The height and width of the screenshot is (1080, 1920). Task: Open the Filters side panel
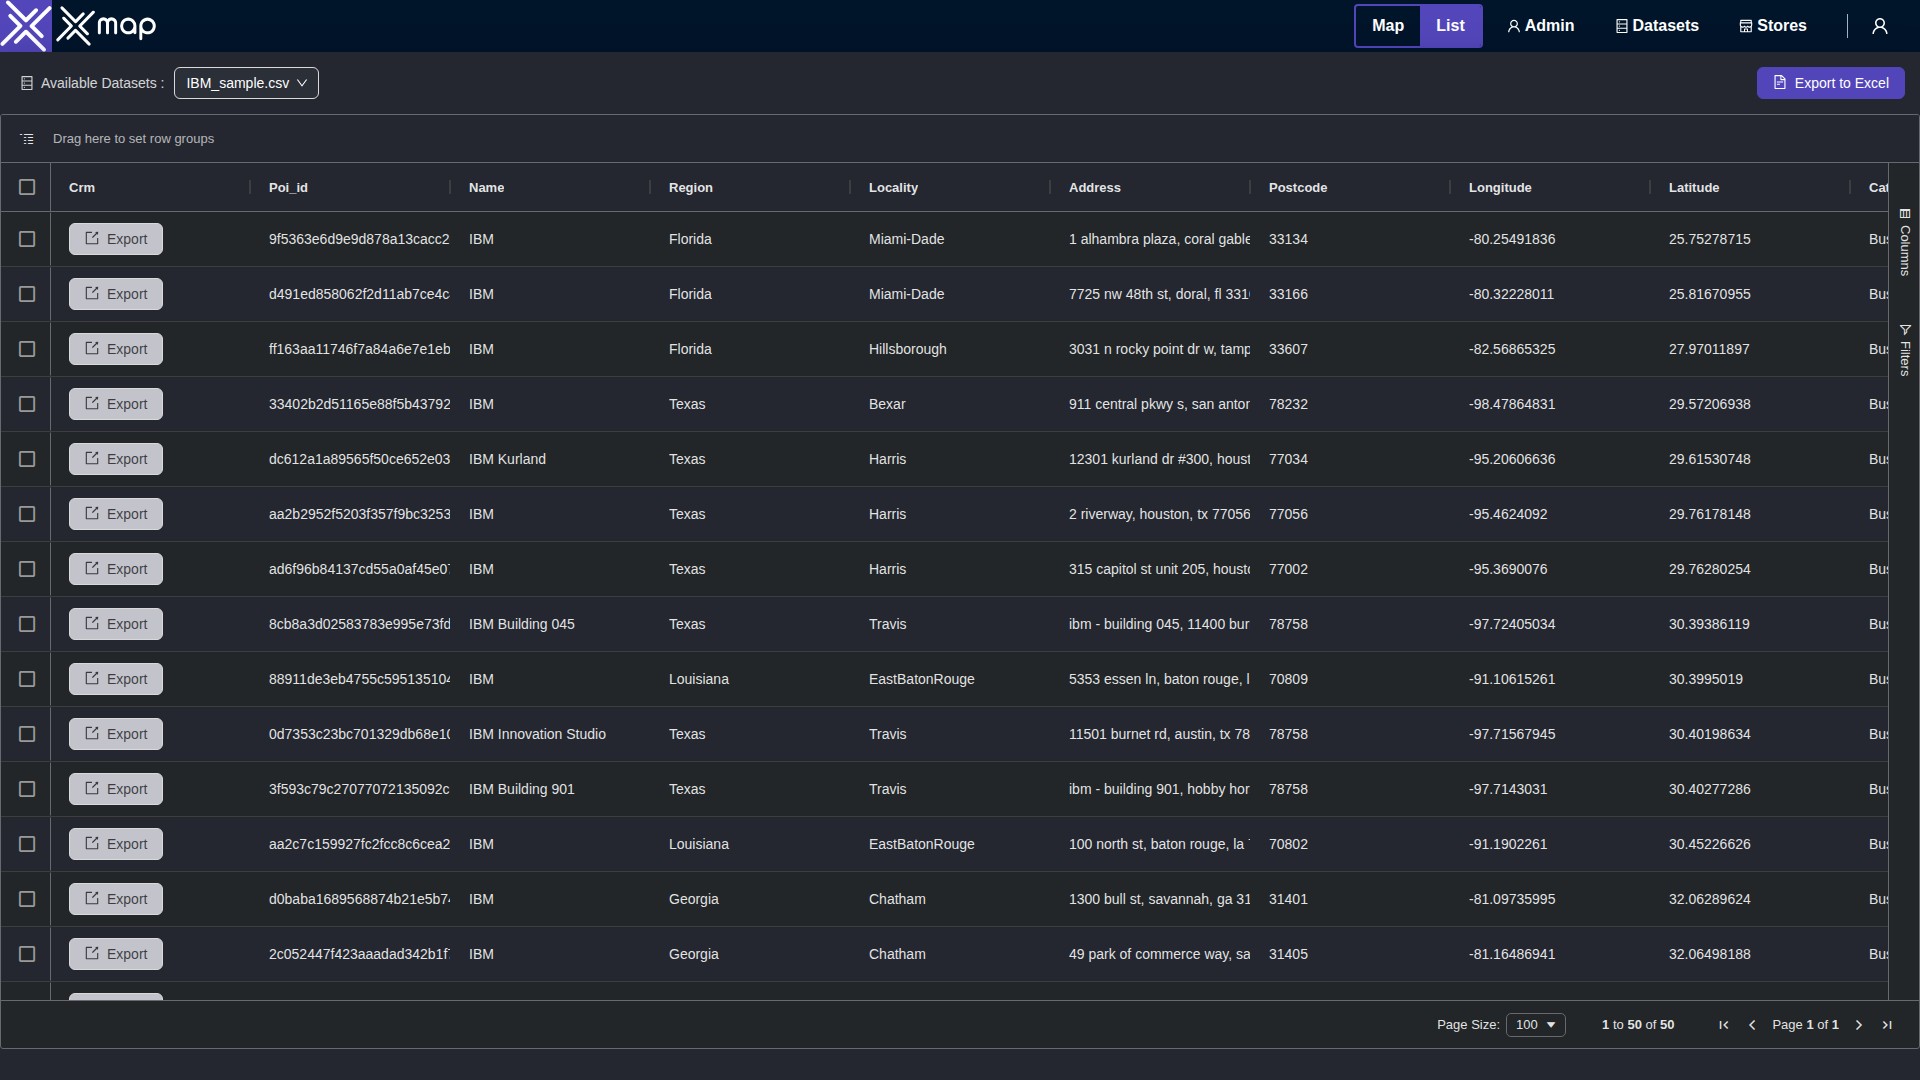click(x=1905, y=350)
